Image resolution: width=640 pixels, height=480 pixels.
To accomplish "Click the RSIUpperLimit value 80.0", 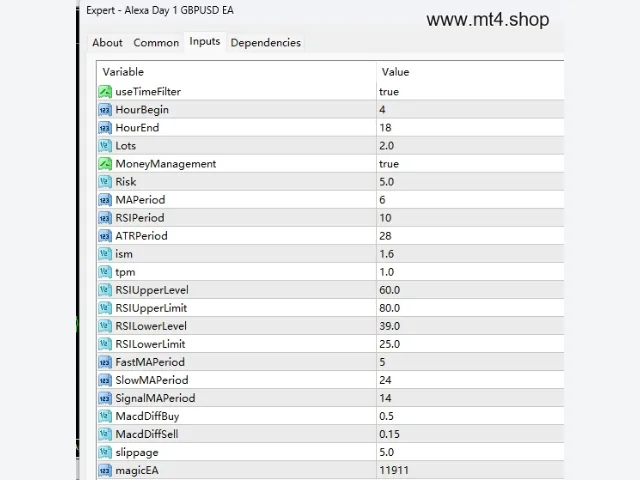I will 389,308.
